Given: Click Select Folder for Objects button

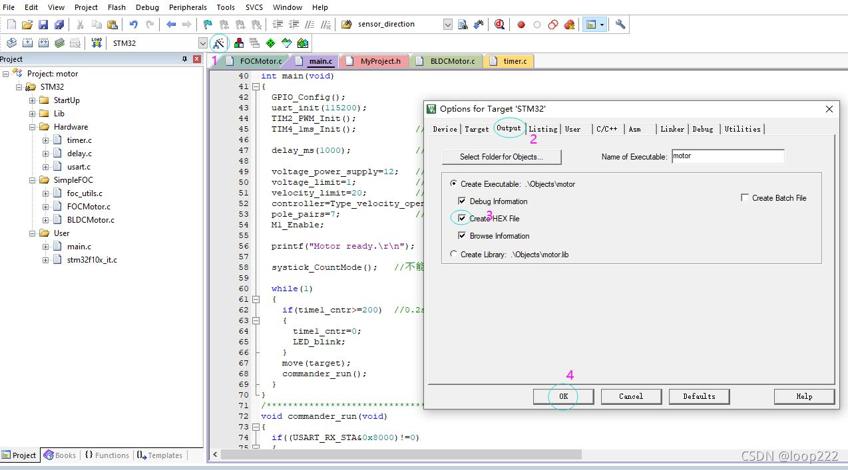Looking at the screenshot, I should click(501, 157).
